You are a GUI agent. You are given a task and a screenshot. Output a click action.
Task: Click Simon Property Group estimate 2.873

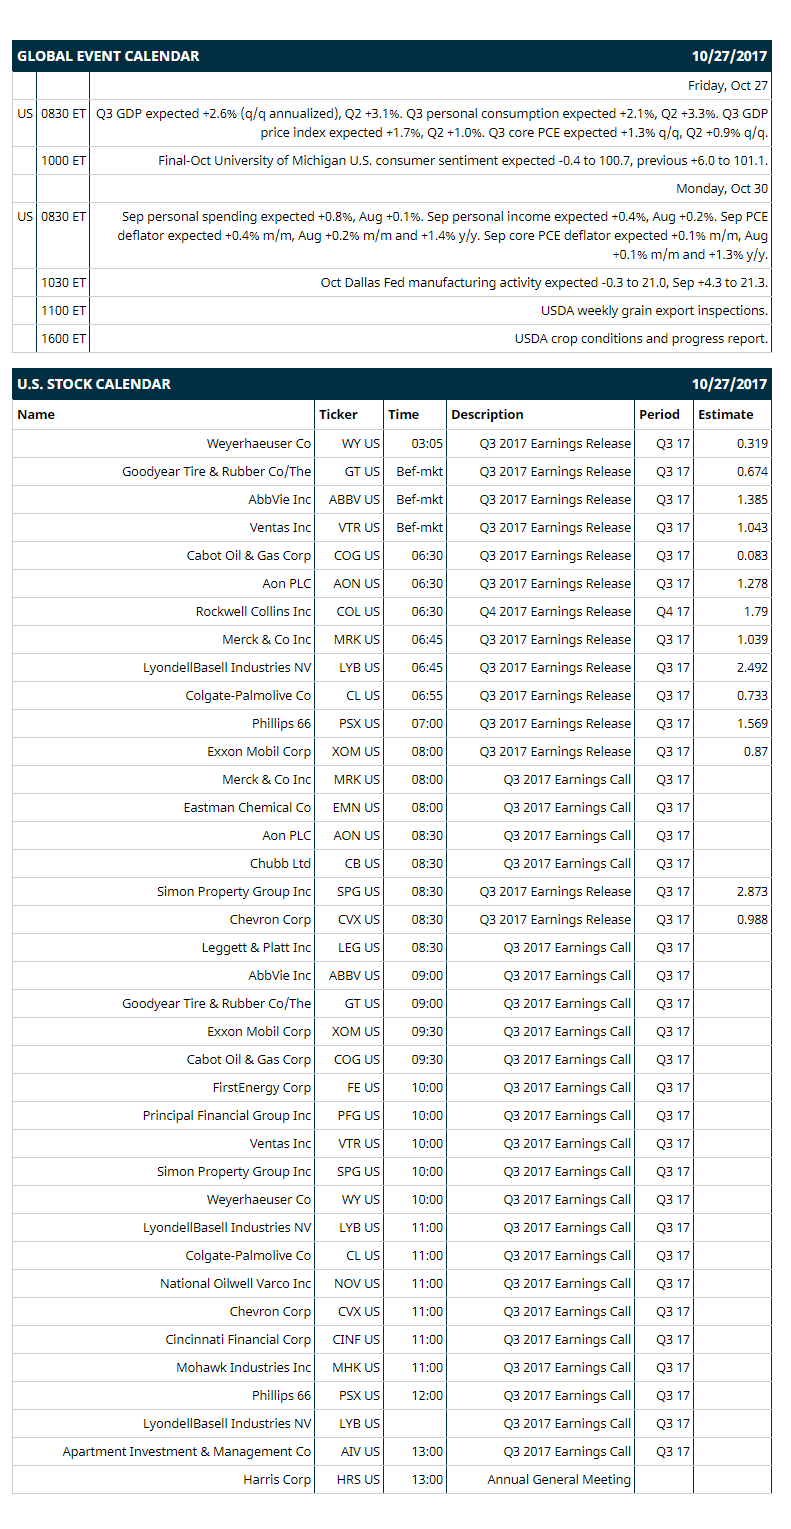pyautogui.click(x=752, y=891)
